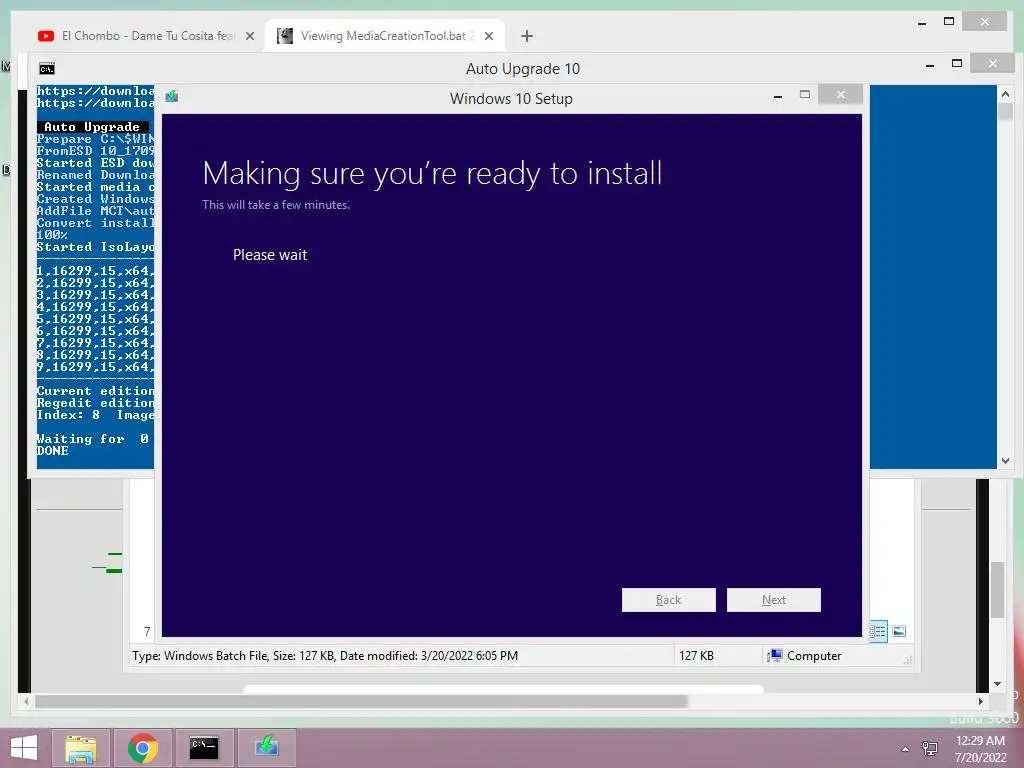Click the Computer status bar entry
This screenshot has width=1024, height=768.
805,656
